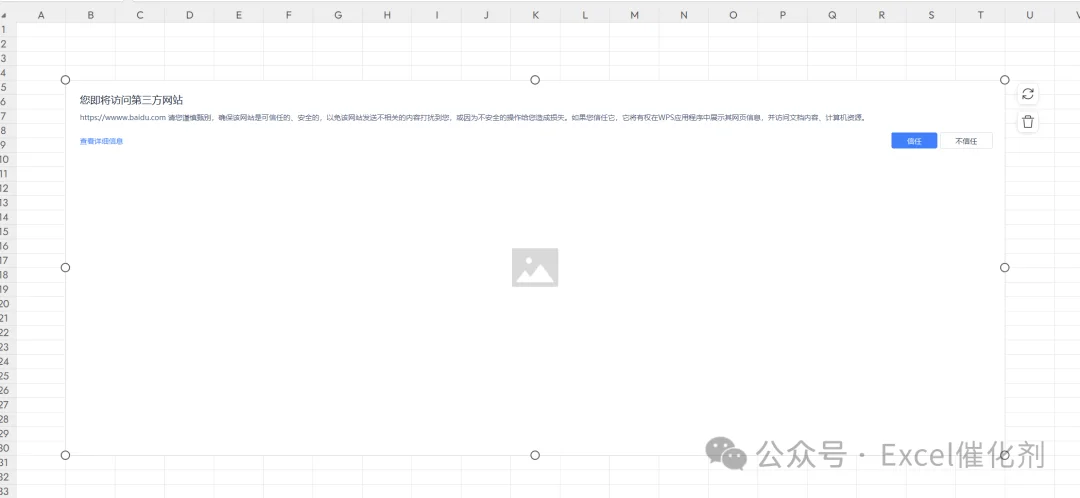Select row 22 header

click(8, 333)
